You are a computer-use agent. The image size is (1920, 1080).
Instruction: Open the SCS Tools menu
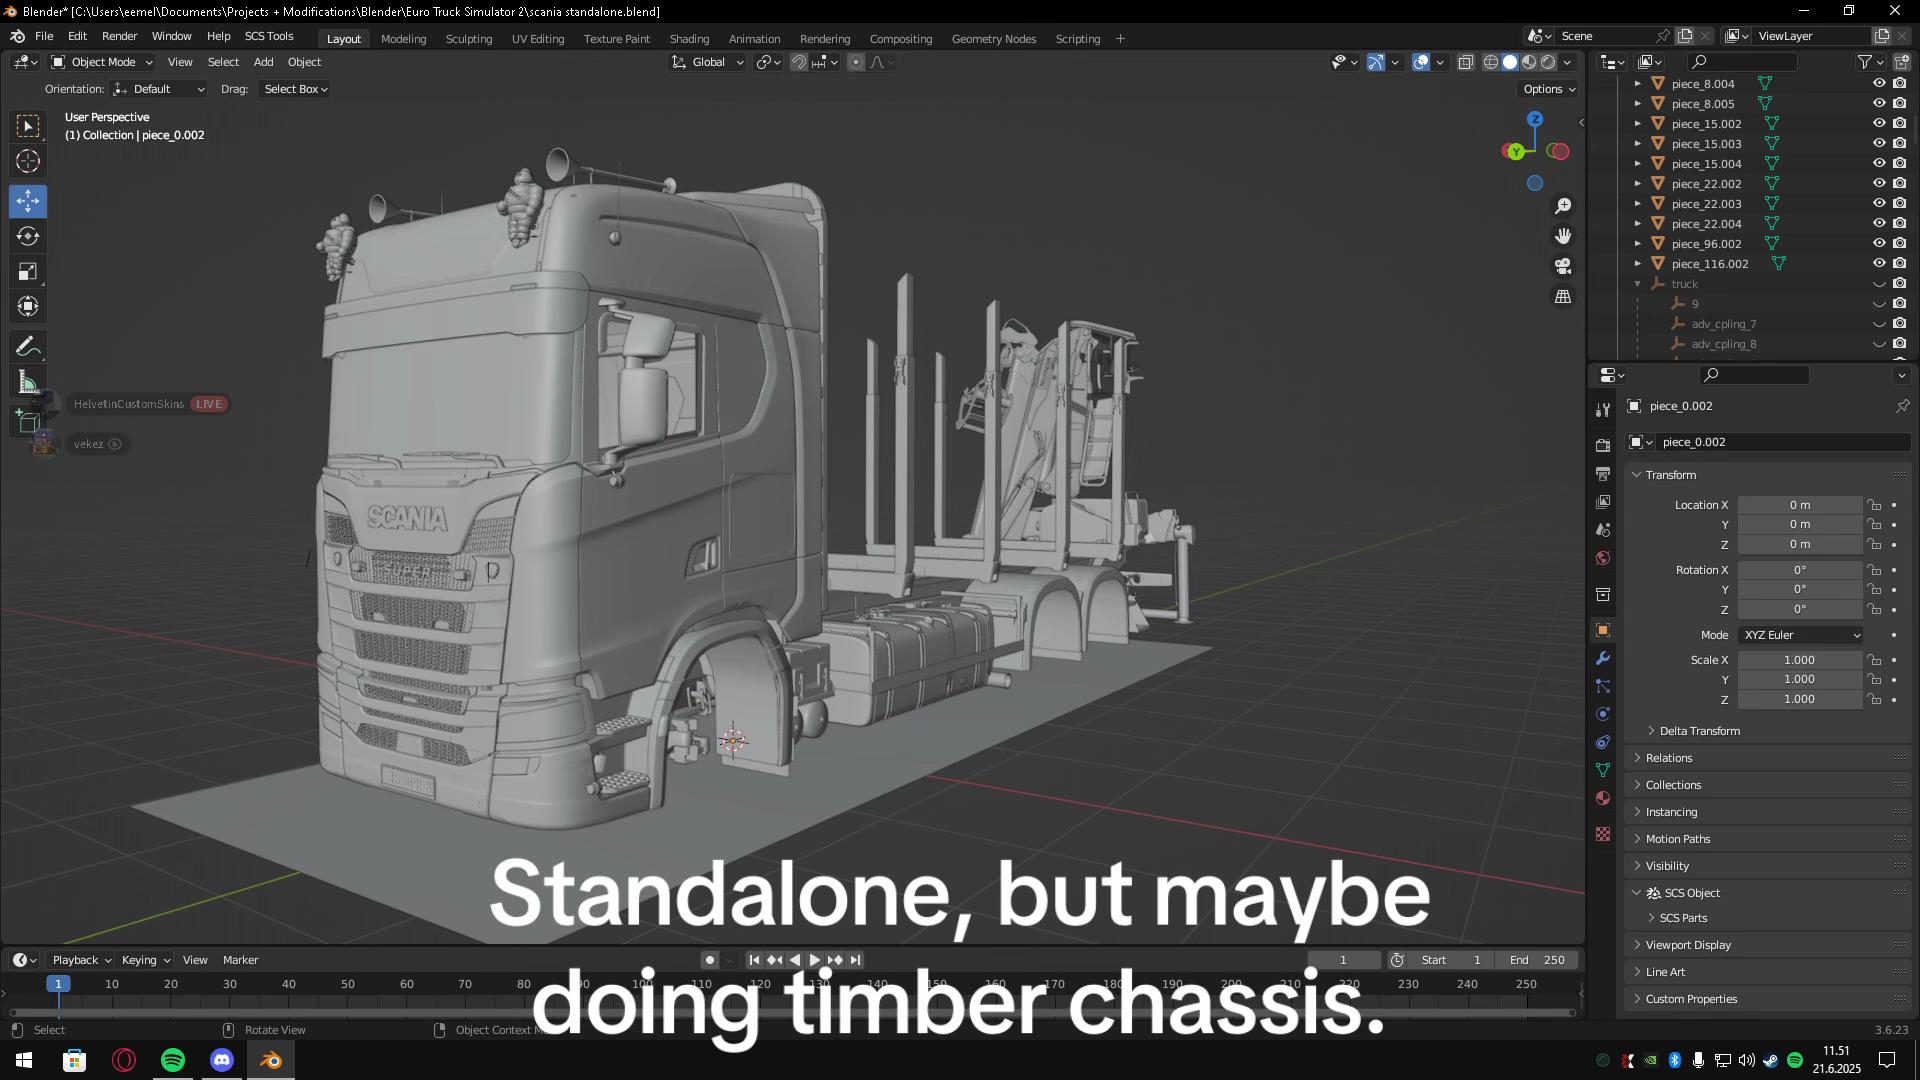point(269,36)
